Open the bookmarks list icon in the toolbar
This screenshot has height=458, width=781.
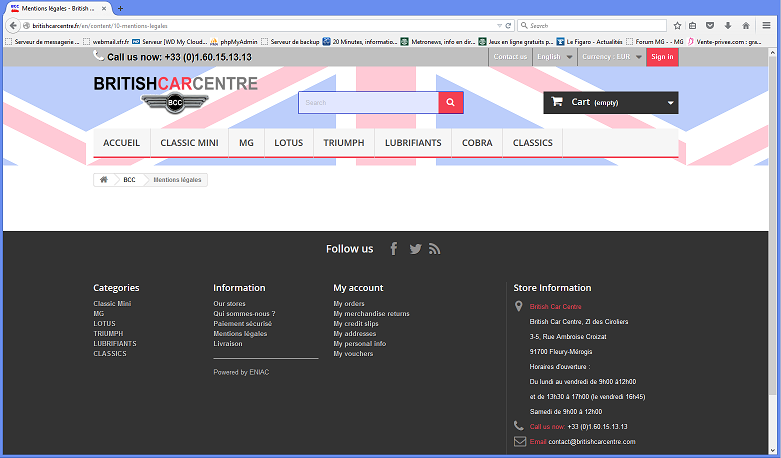(693, 25)
